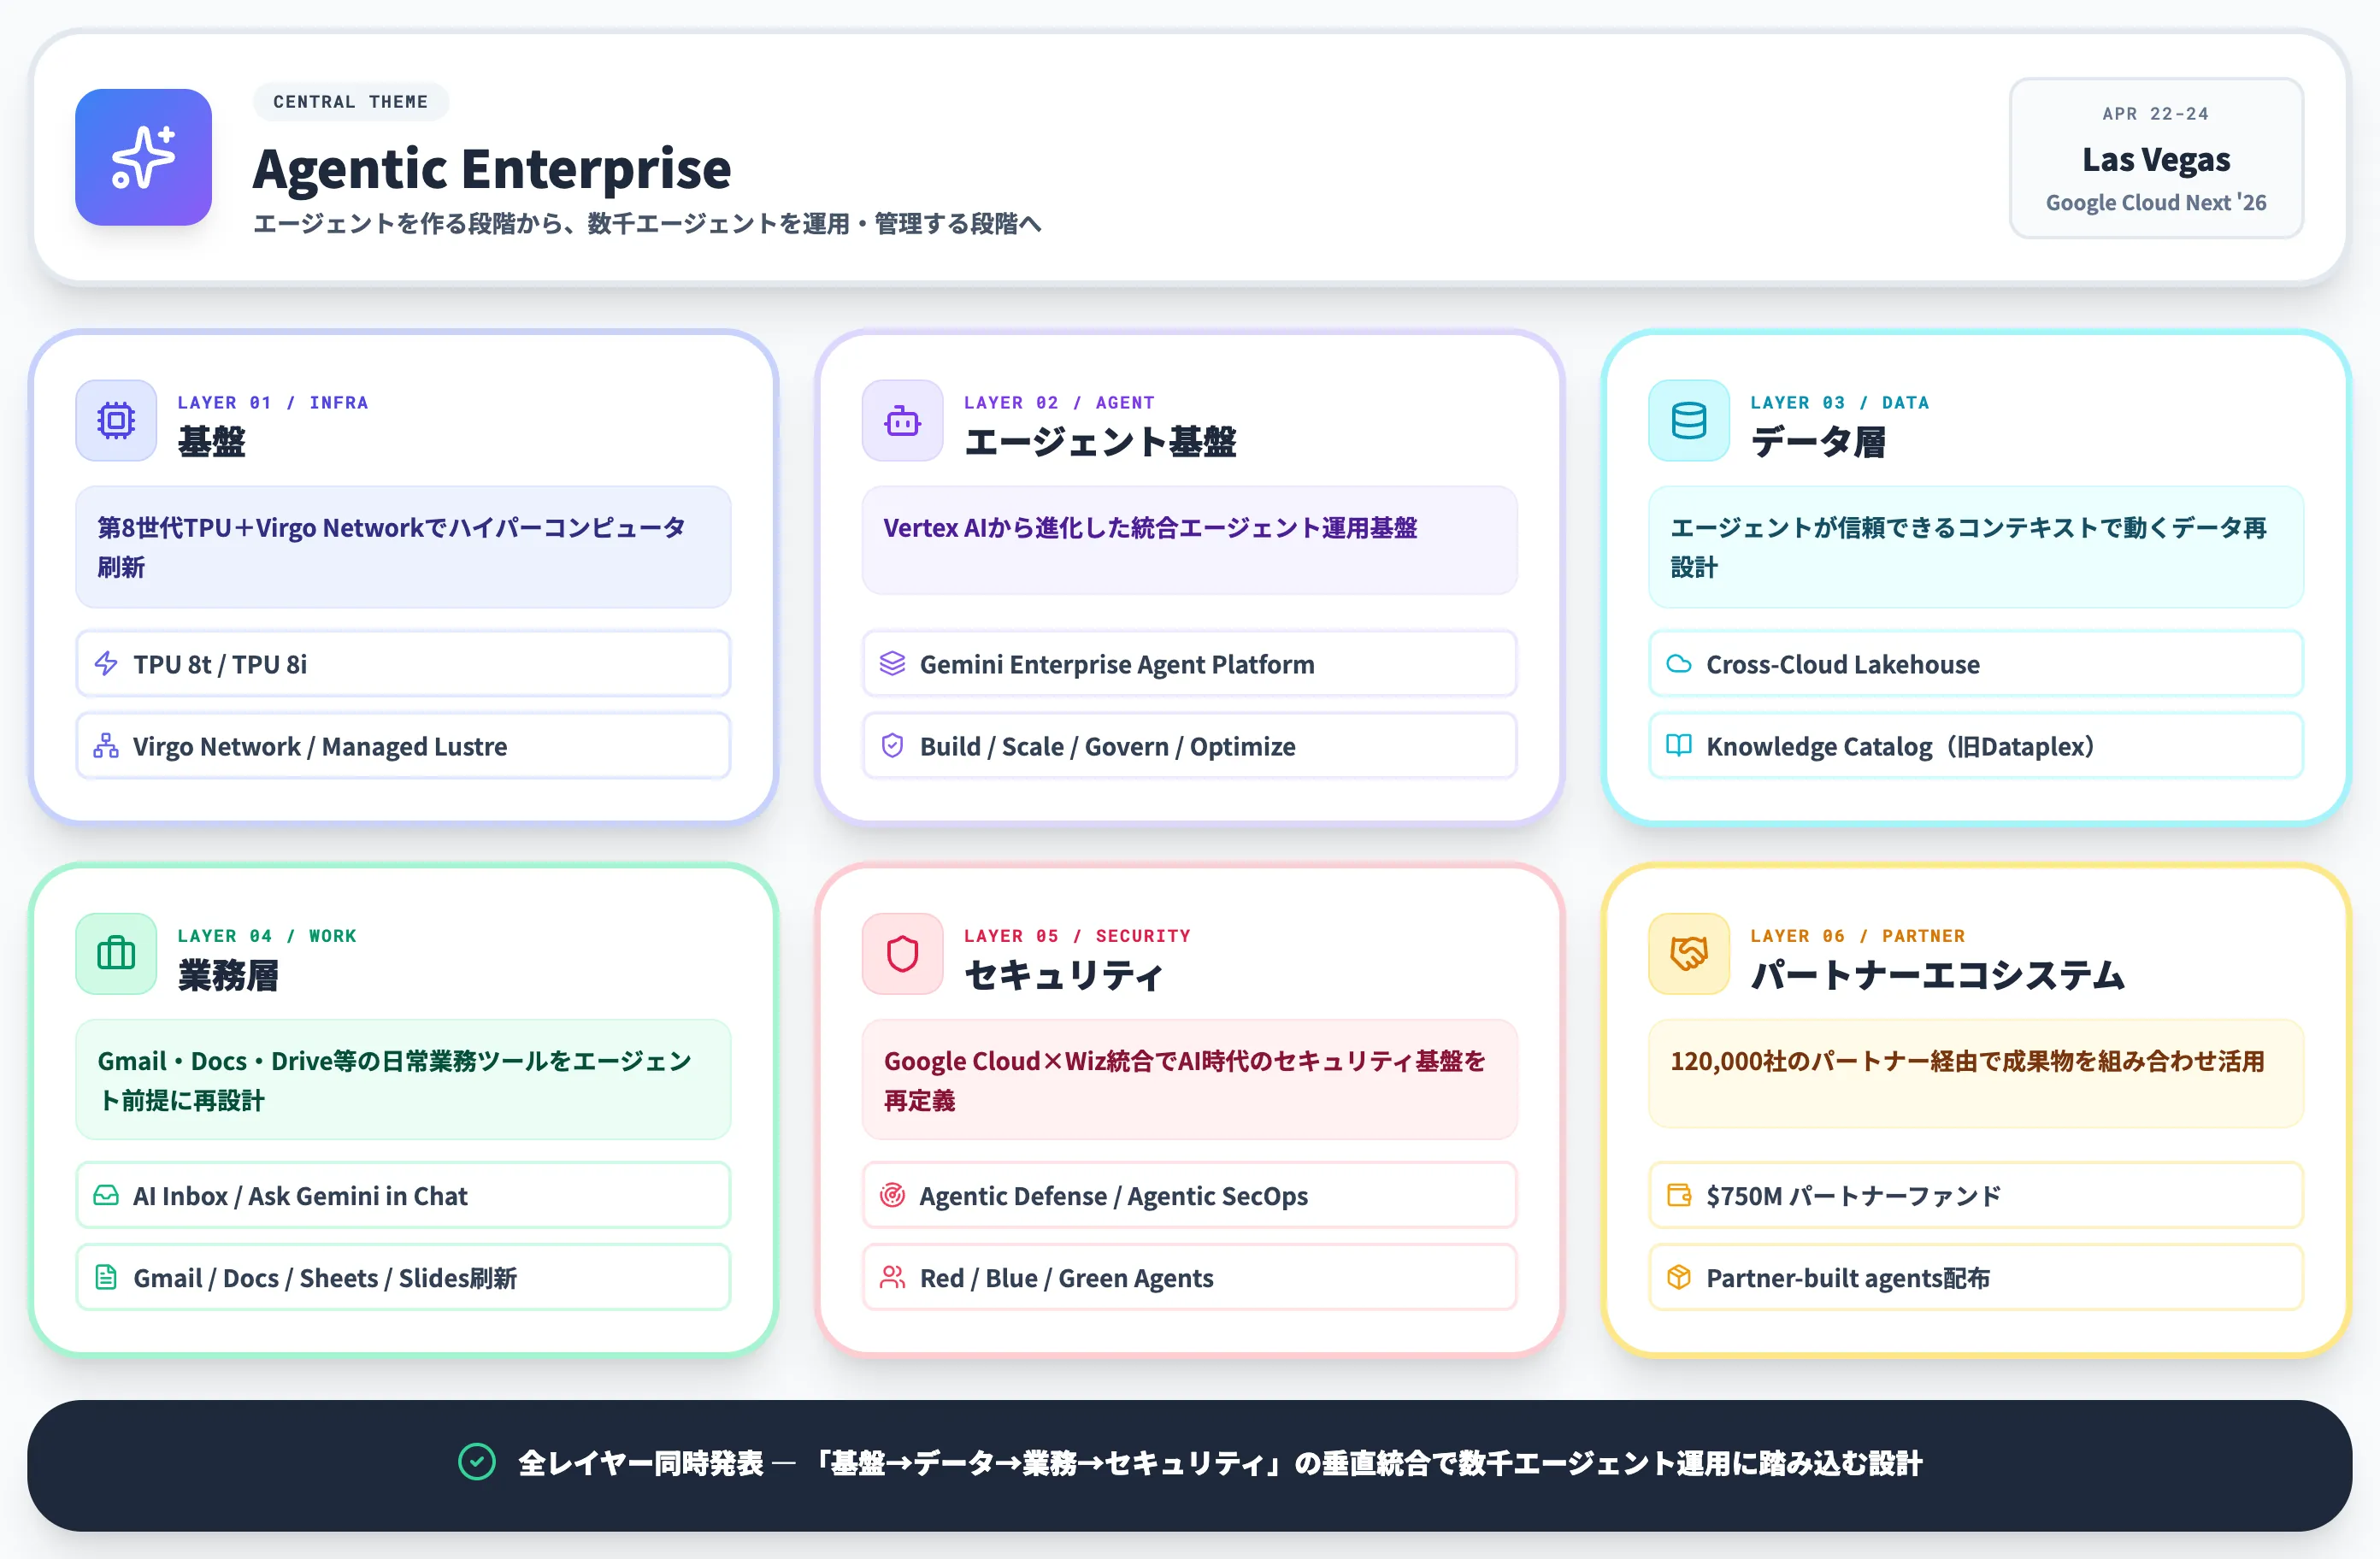Click the Las Vegas event date card
The height and width of the screenshot is (1559, 2380).
pyautogui.click(x=2155, y=159)
